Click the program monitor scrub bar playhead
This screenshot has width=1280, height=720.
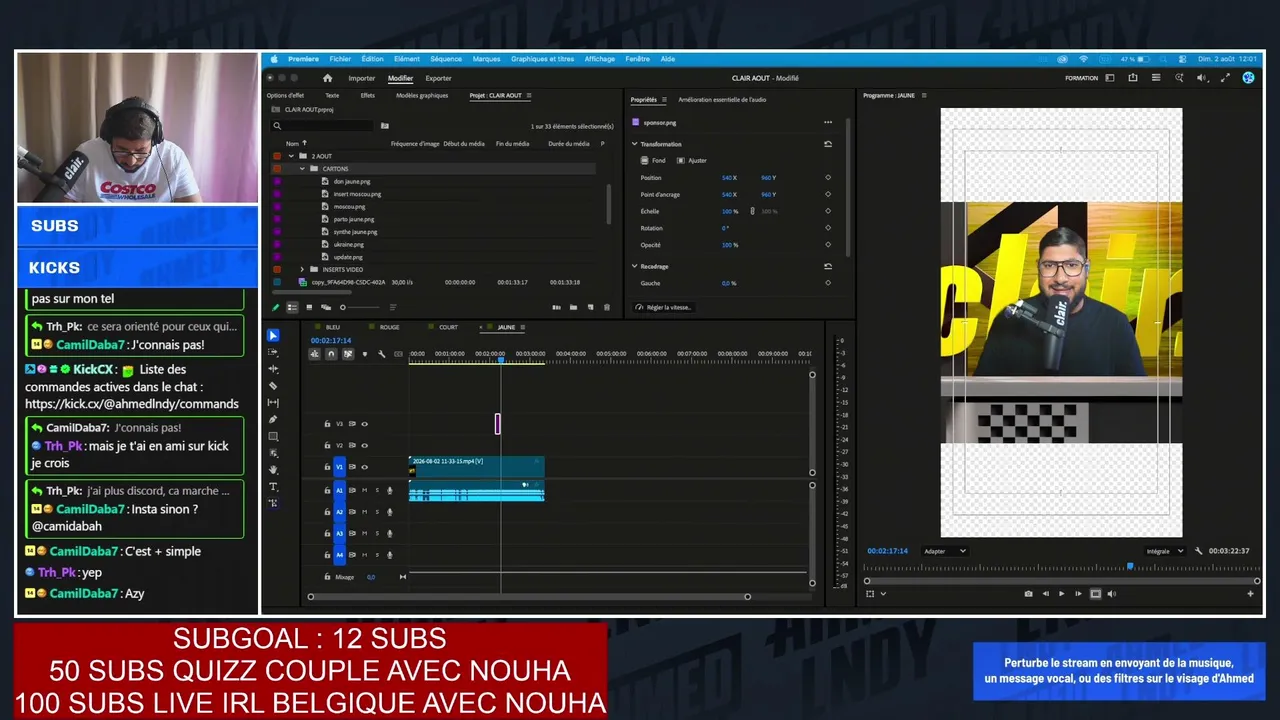coord(1130,567)
